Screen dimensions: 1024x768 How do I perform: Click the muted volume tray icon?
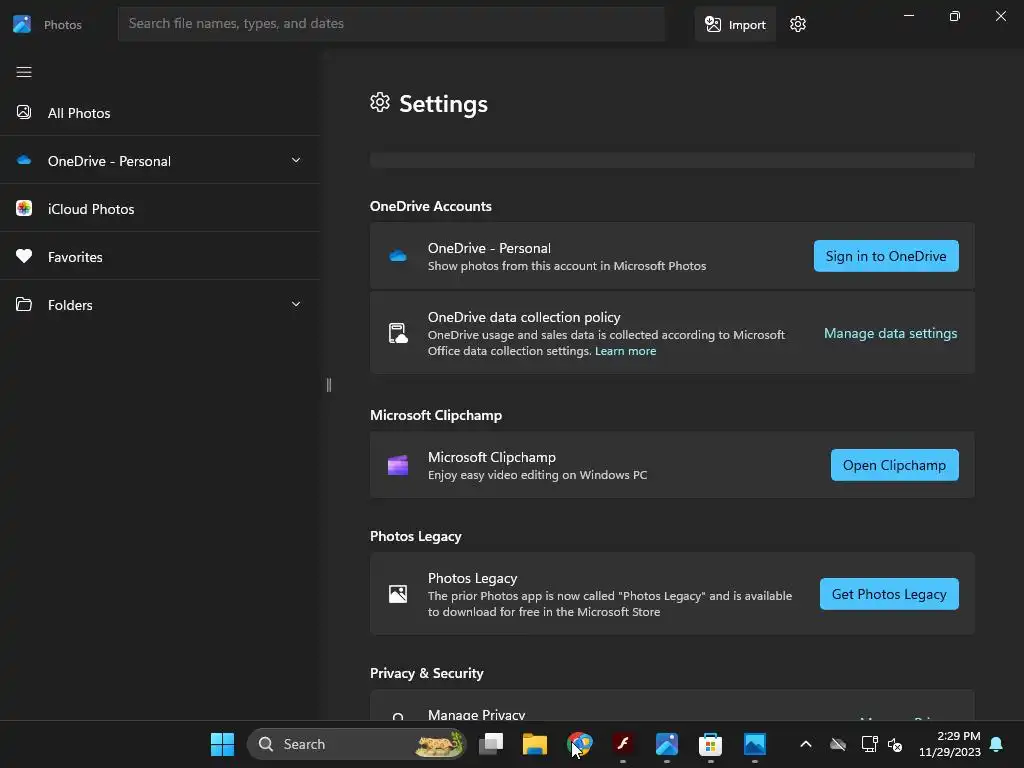pos(895,744)
